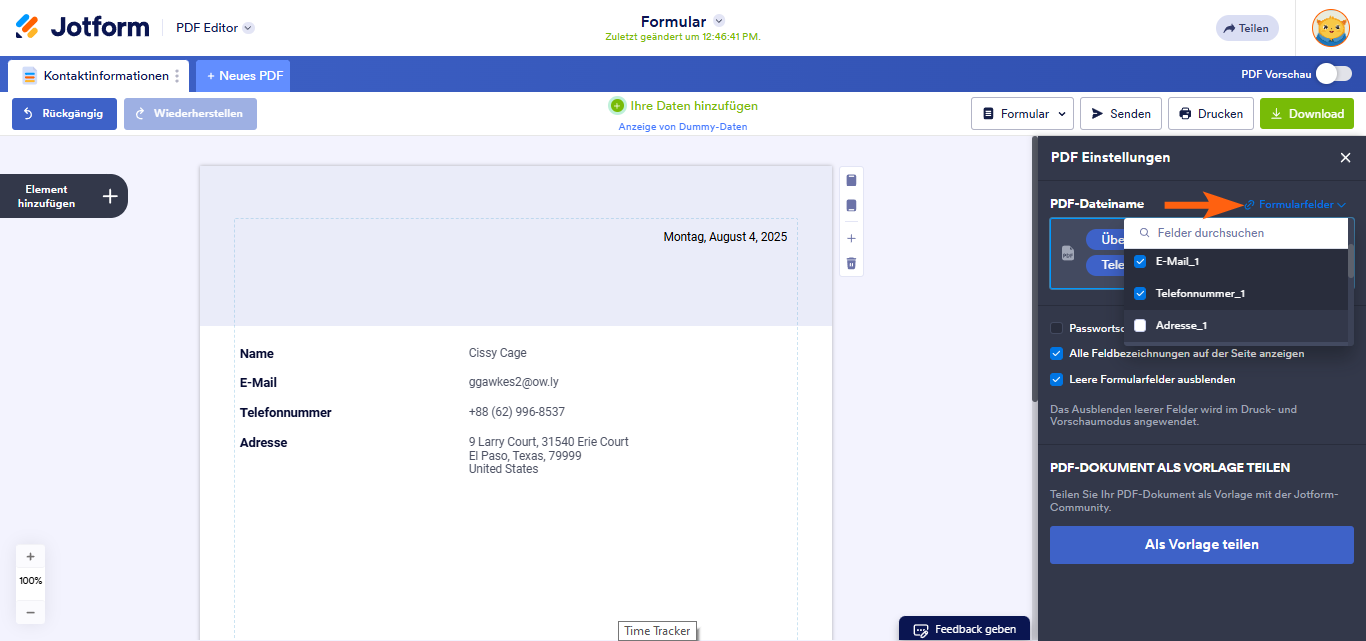Open the PDF Editor dropdown

pos(214,28)
